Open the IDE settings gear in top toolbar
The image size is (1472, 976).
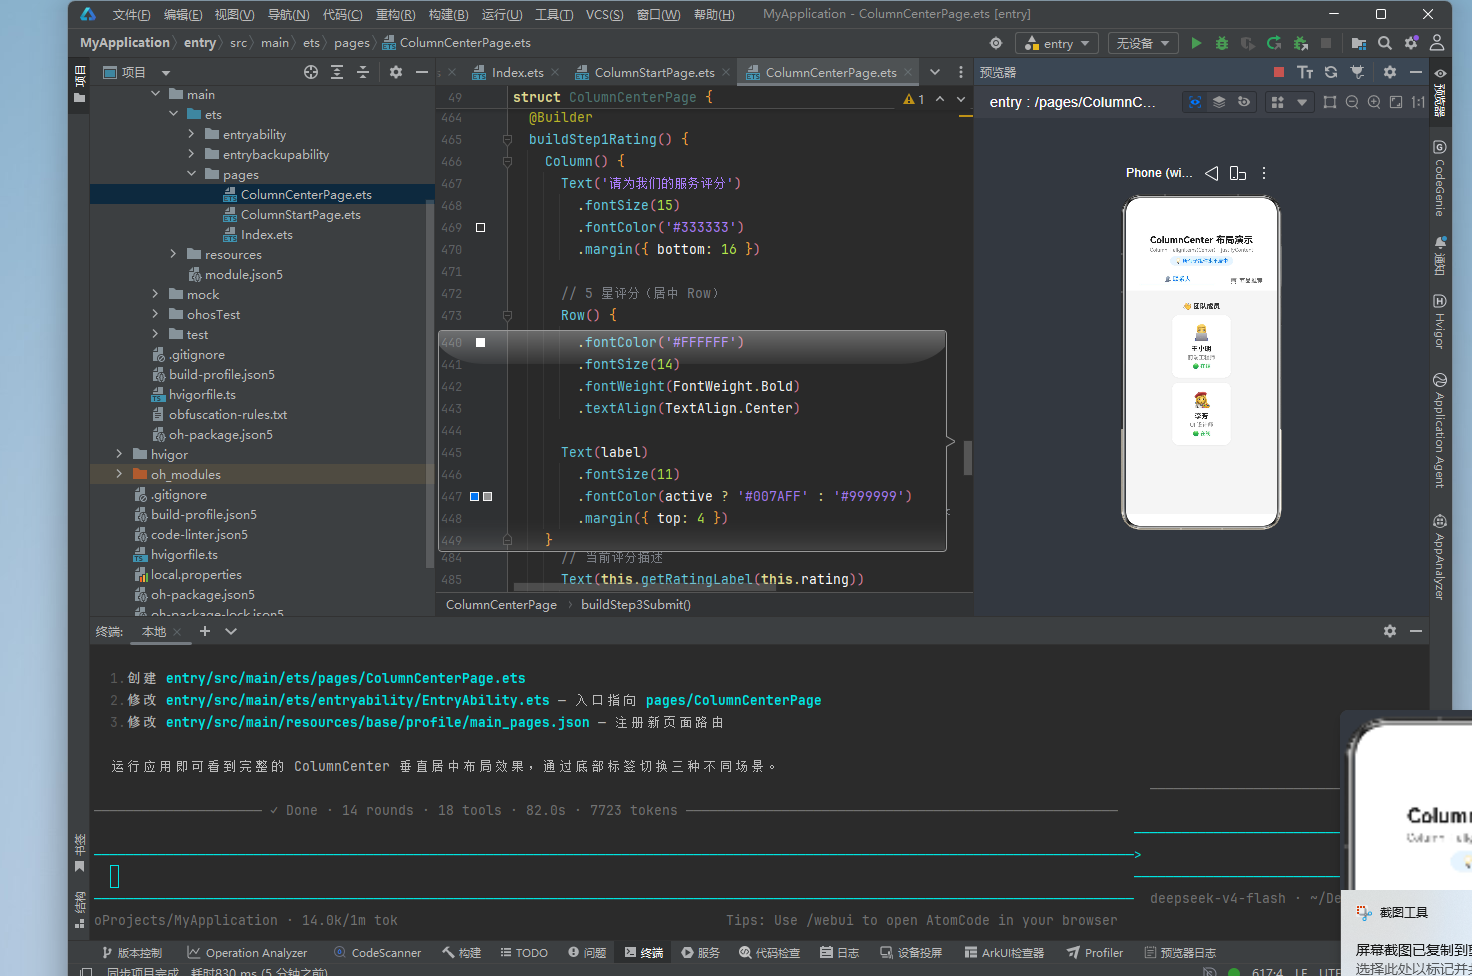pos(1411,43)
